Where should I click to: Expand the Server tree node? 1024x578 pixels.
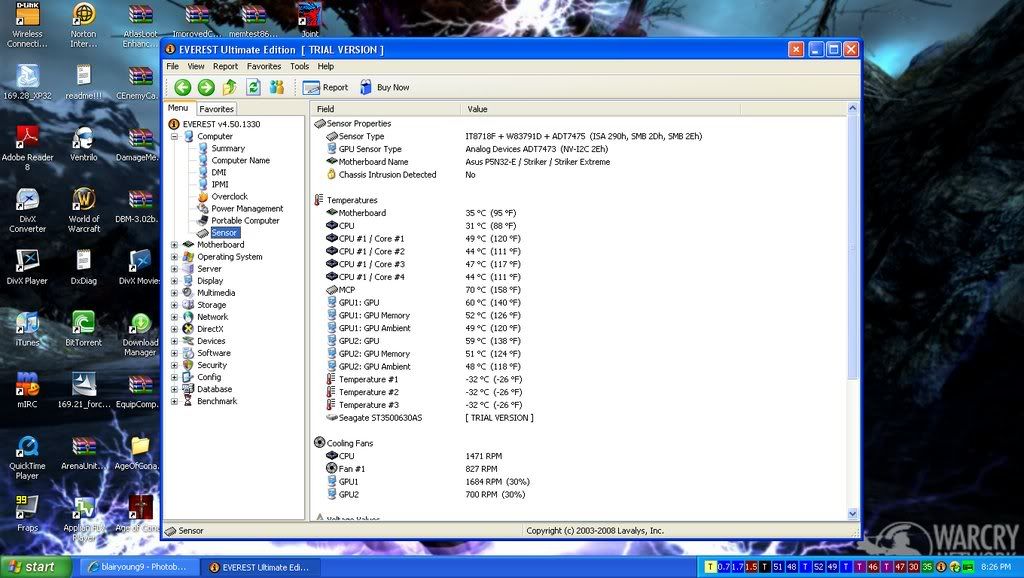pyautogui.click(x=174, y=269)
